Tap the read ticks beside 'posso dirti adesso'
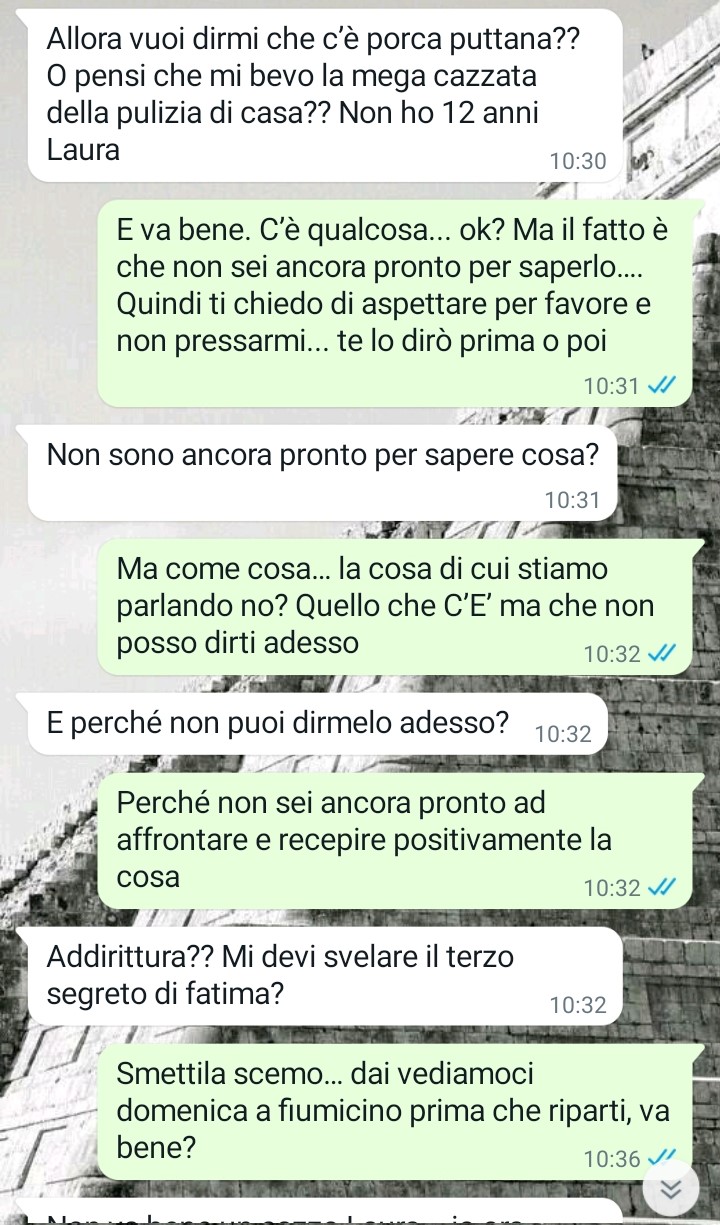 click(x=664, y=654)
